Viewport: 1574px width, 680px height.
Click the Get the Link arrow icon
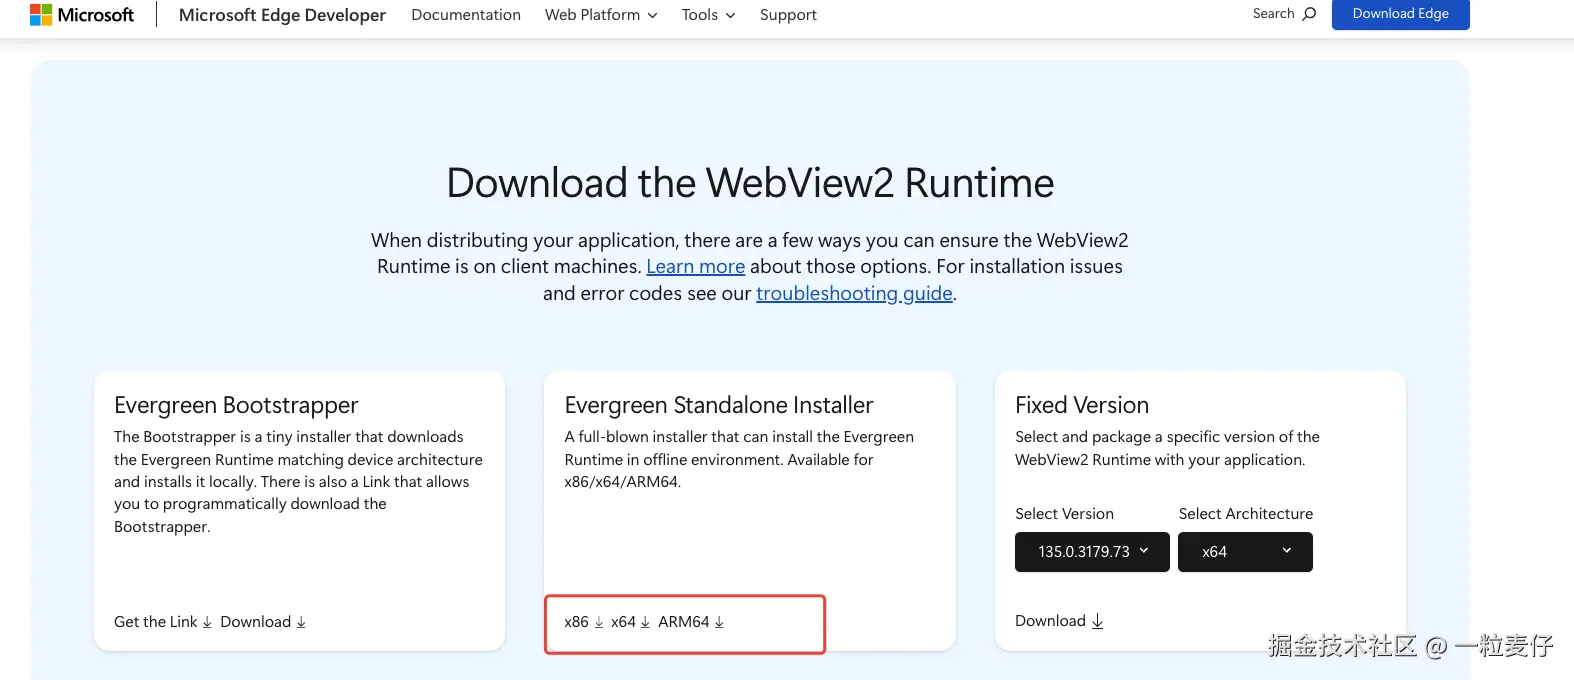coord(207,622)
